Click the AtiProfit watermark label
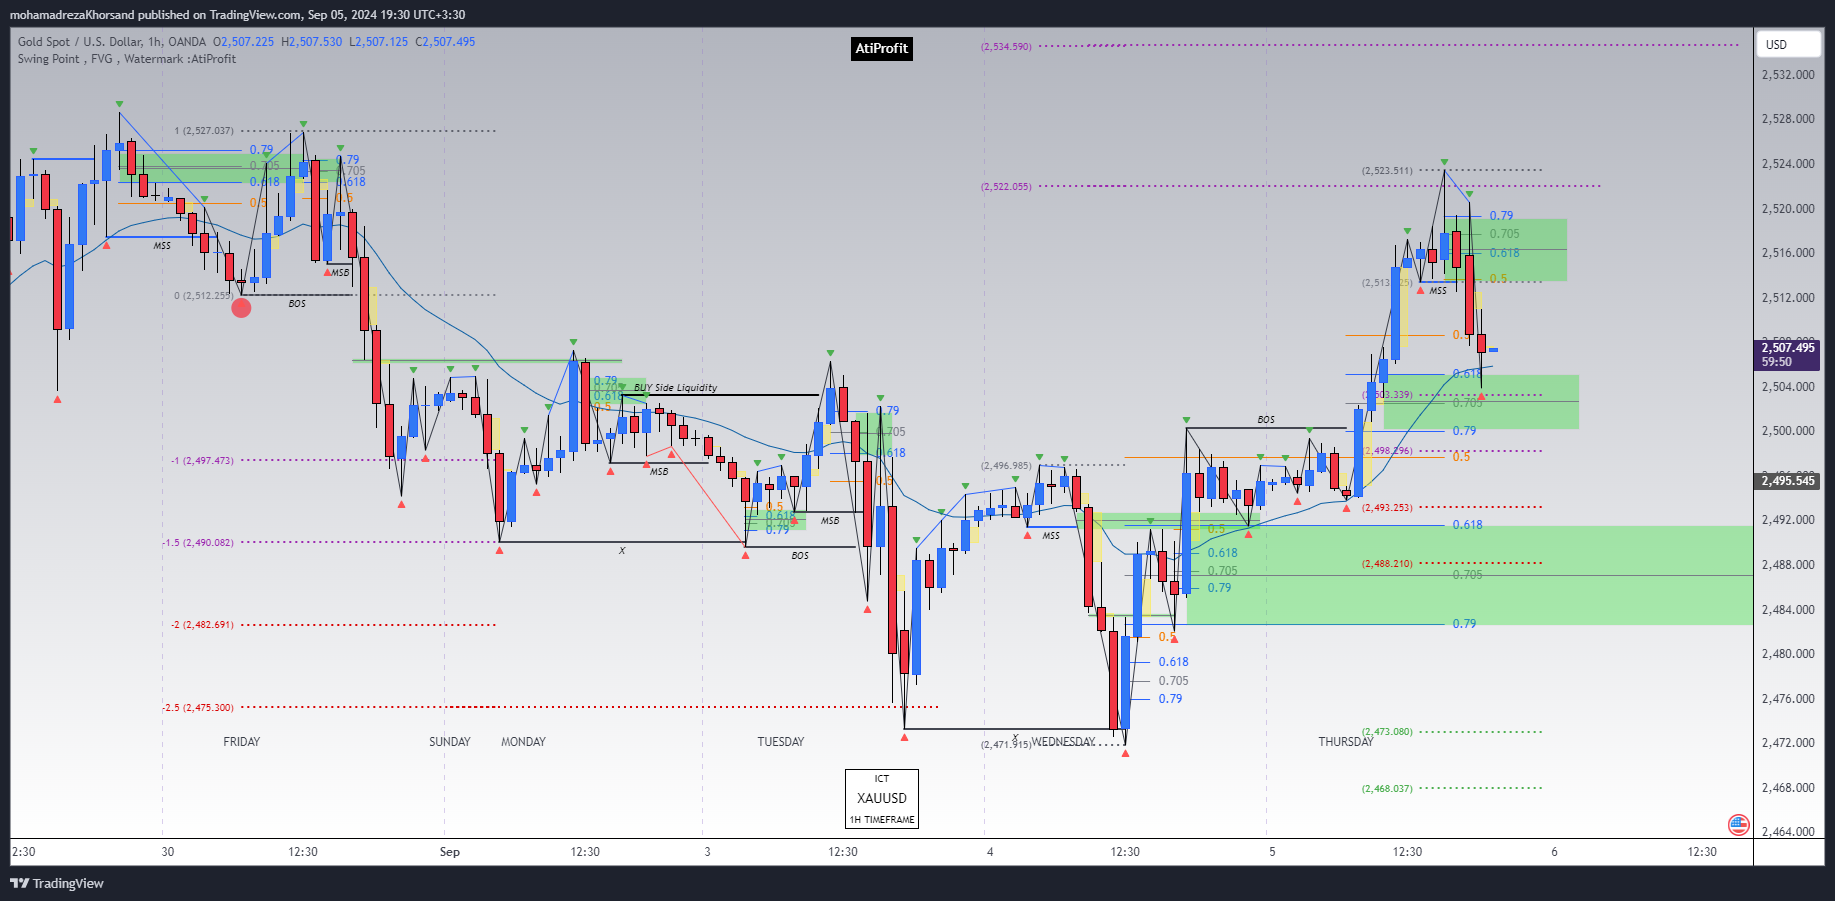Screen dimensions: 1835x901 [882, 48]
